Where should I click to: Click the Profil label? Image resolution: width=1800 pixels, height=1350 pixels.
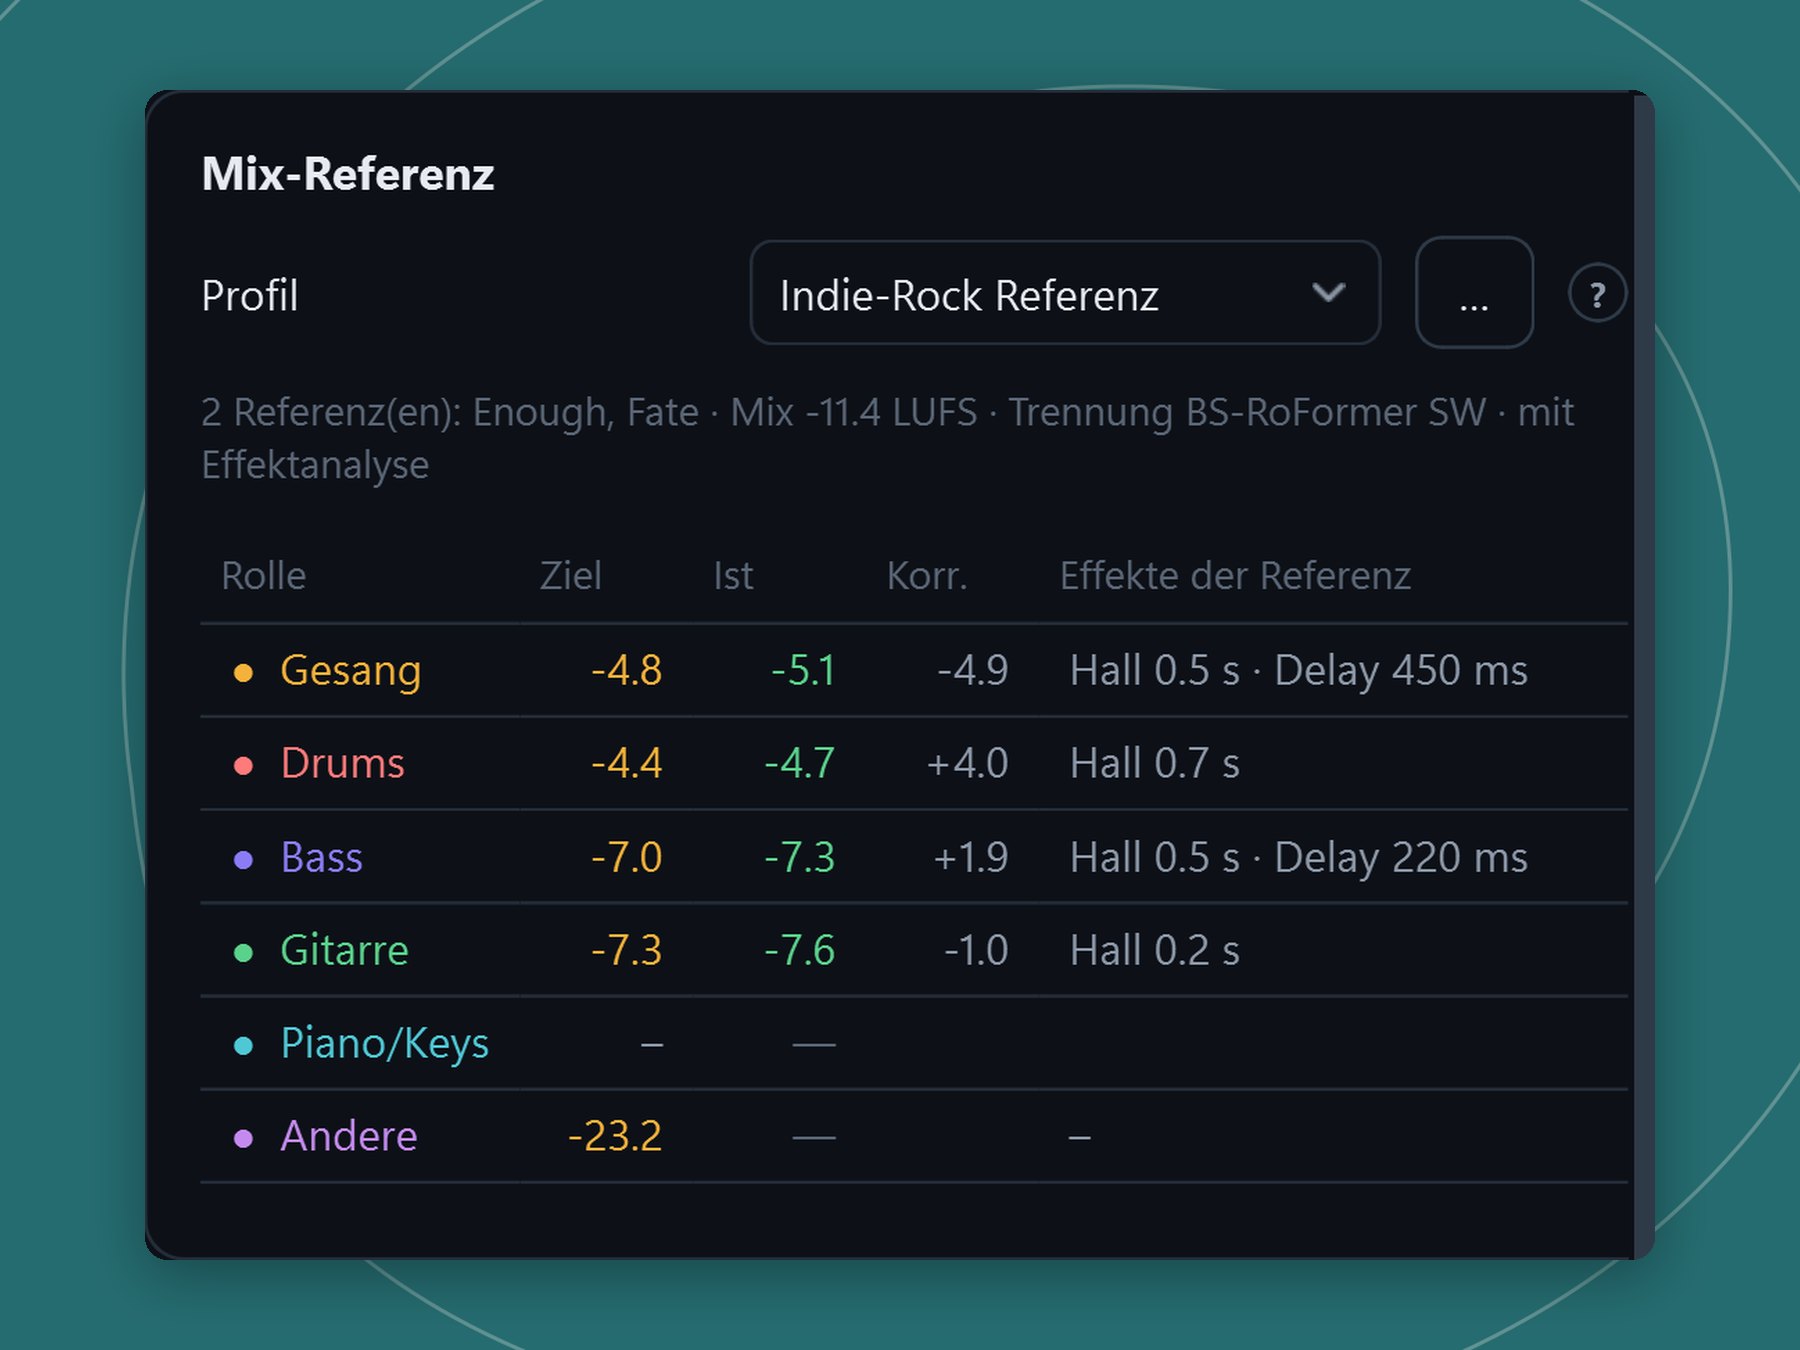coord(250,296)
